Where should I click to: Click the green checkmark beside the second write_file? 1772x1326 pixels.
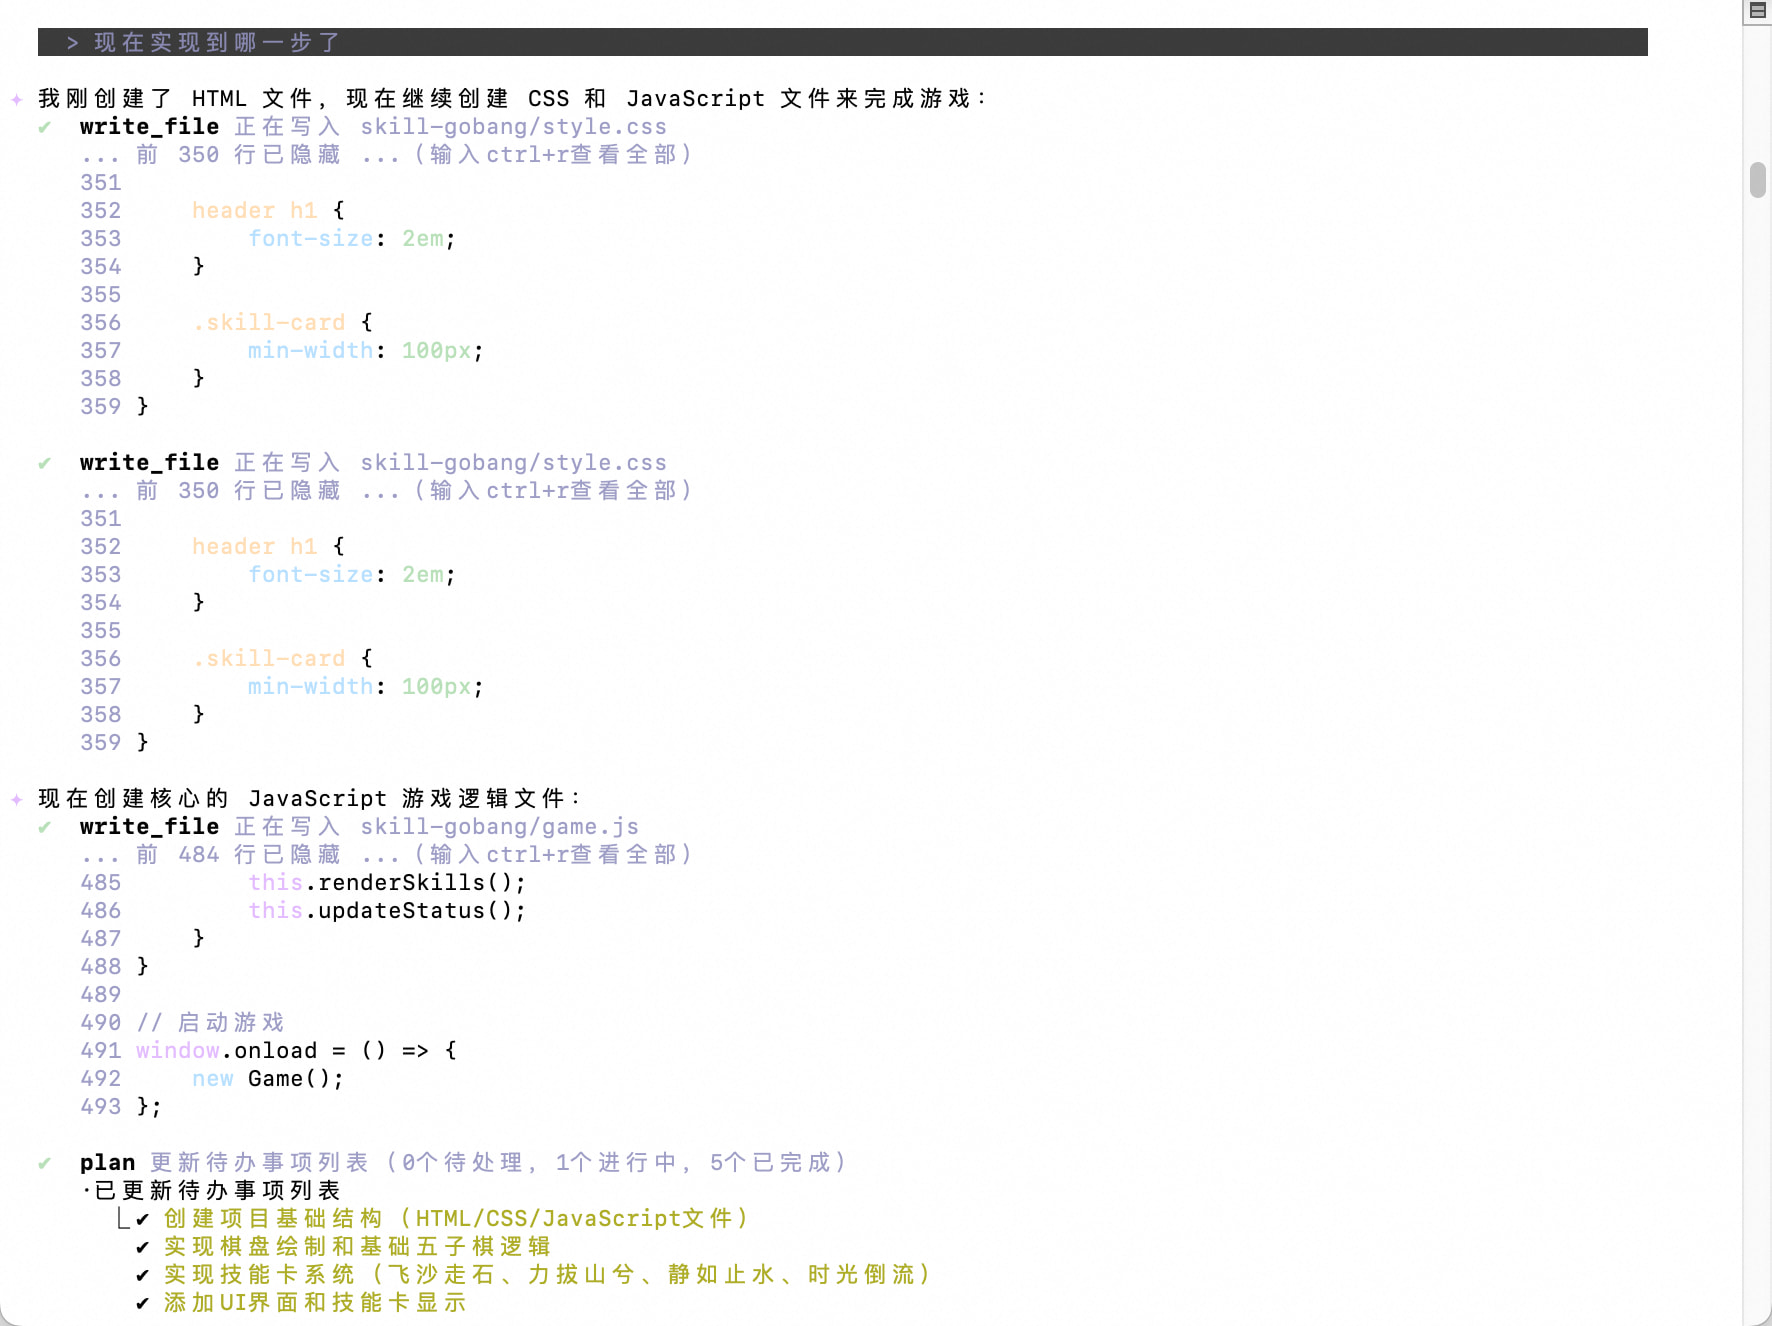coord(44,463)
